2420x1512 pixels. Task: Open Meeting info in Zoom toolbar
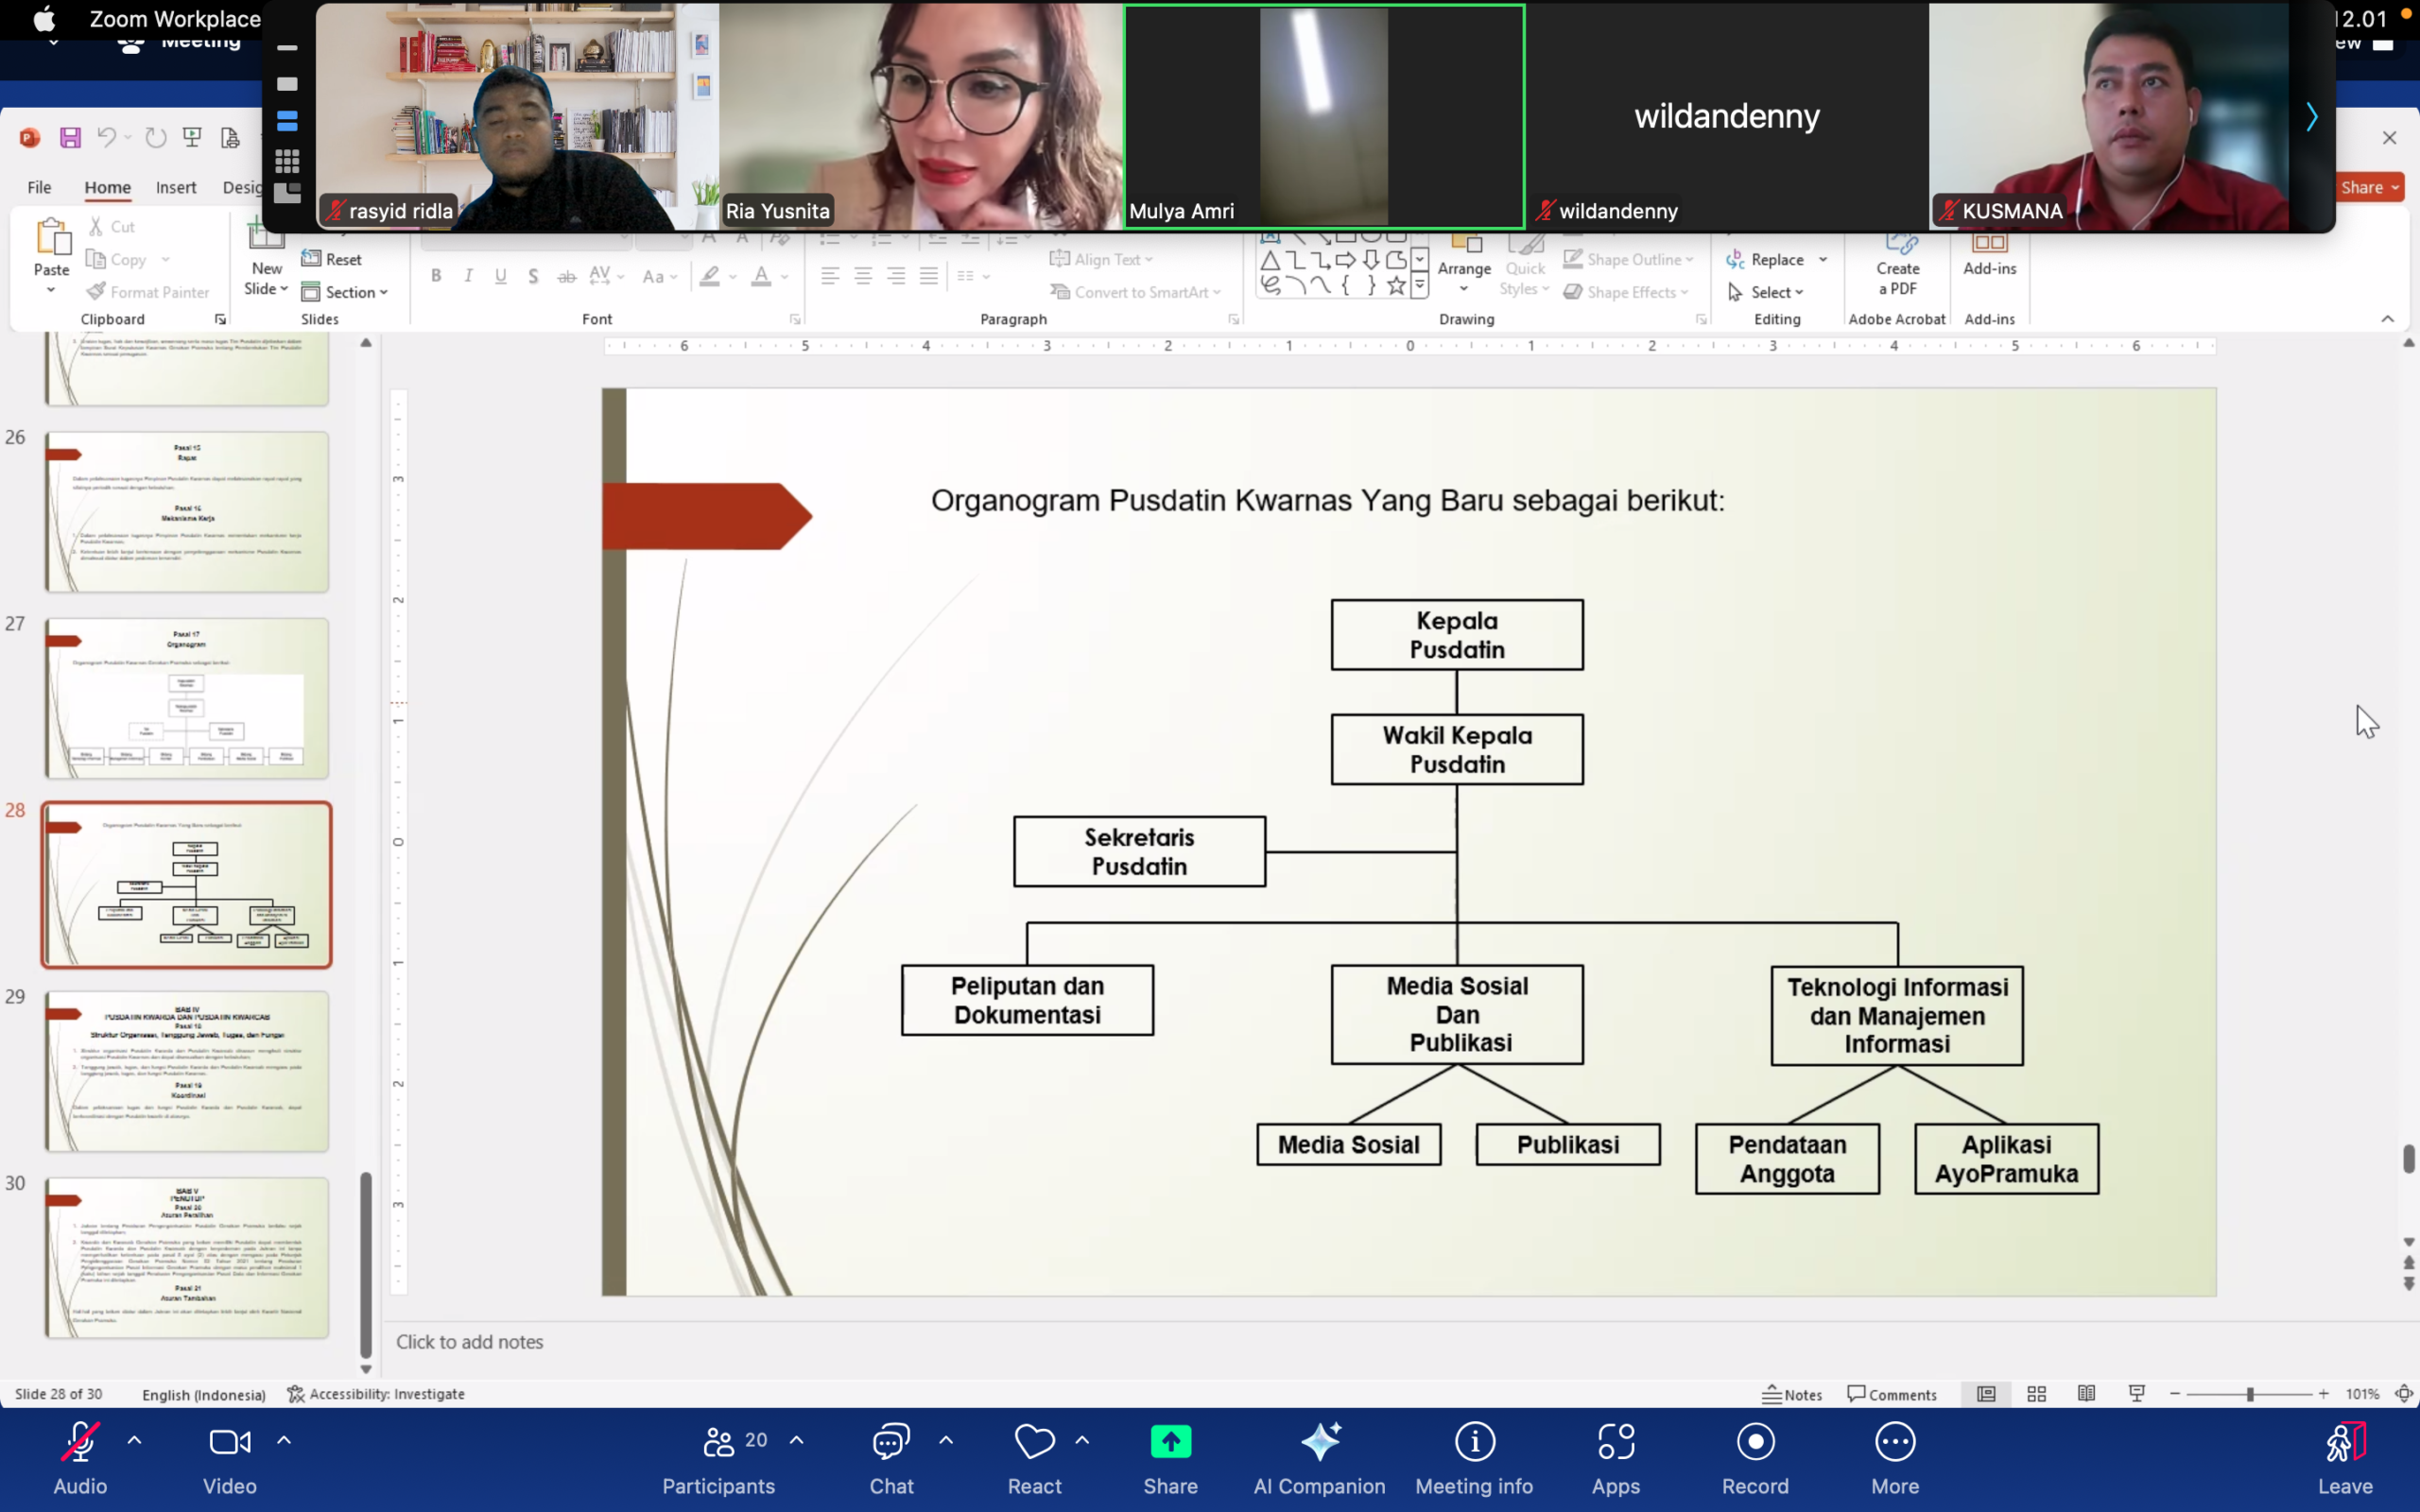(1474, 1458)
